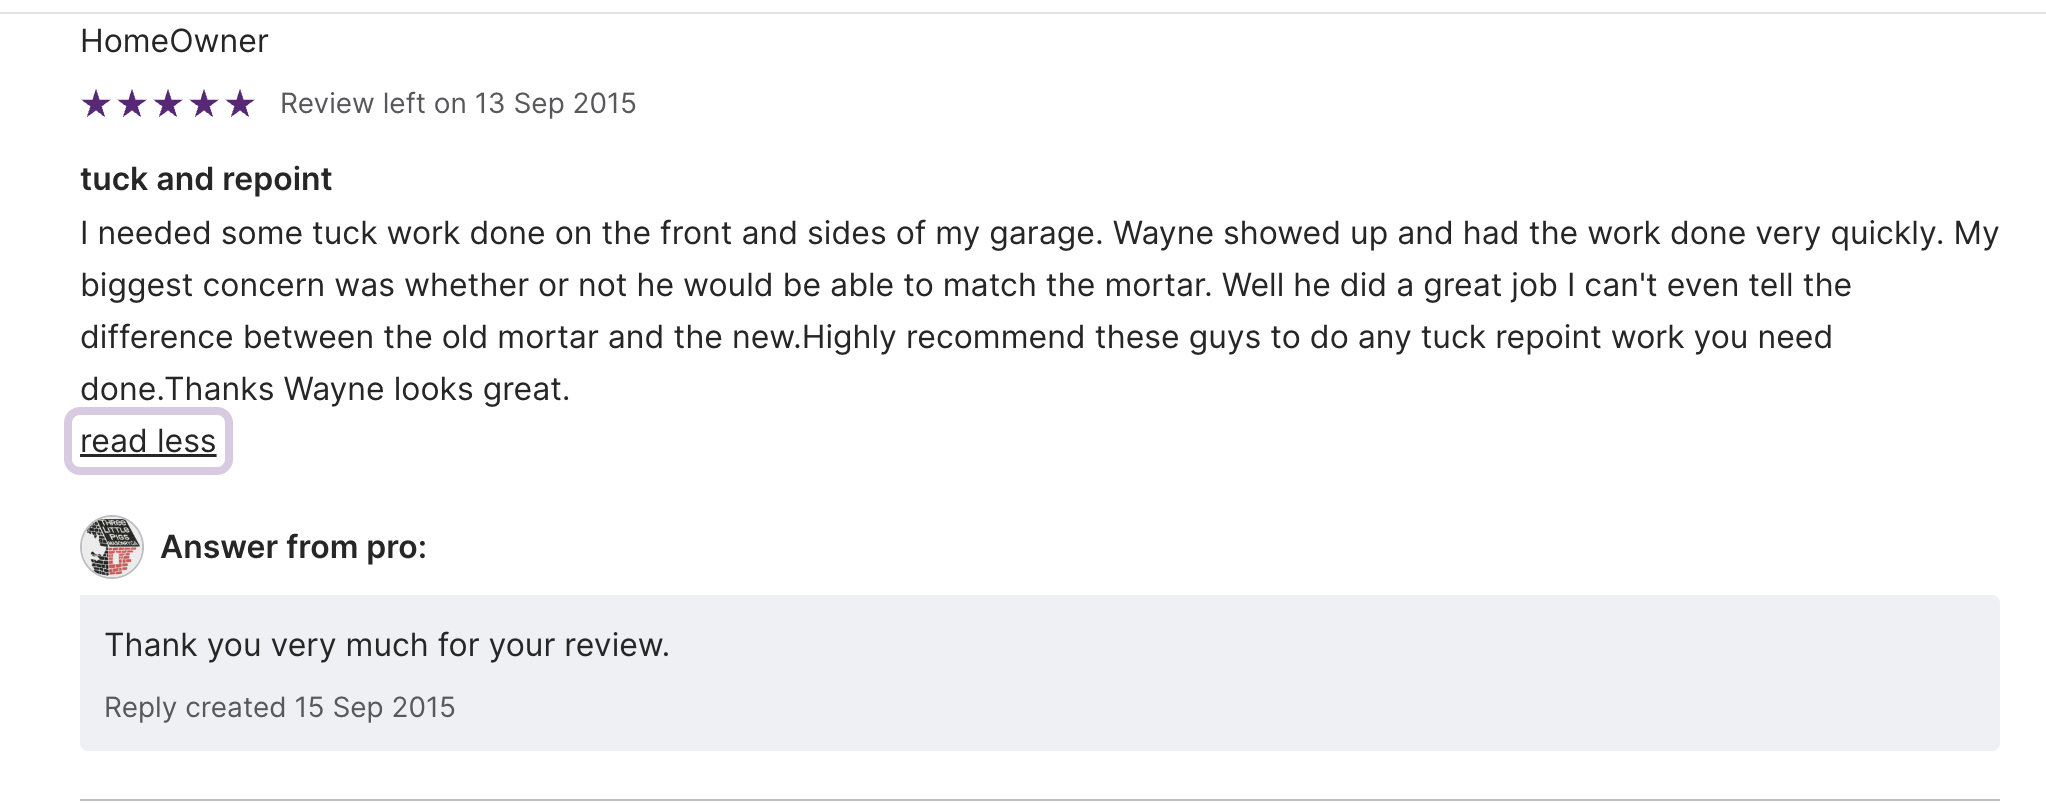Viewport: 2046px width, 804px height.
Task: Click the pro's circular logo avatar
Action: click(x=111, y=547)
